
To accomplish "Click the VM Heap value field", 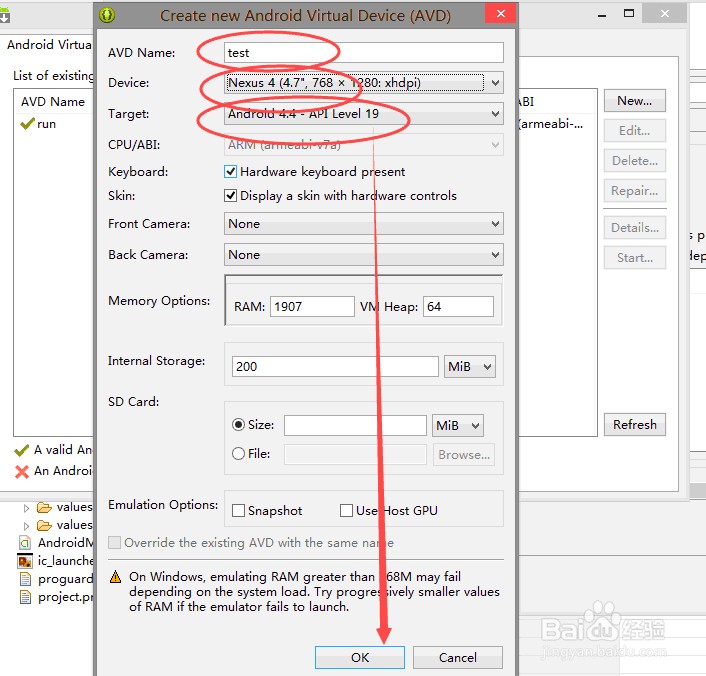I will pos(458,307).
